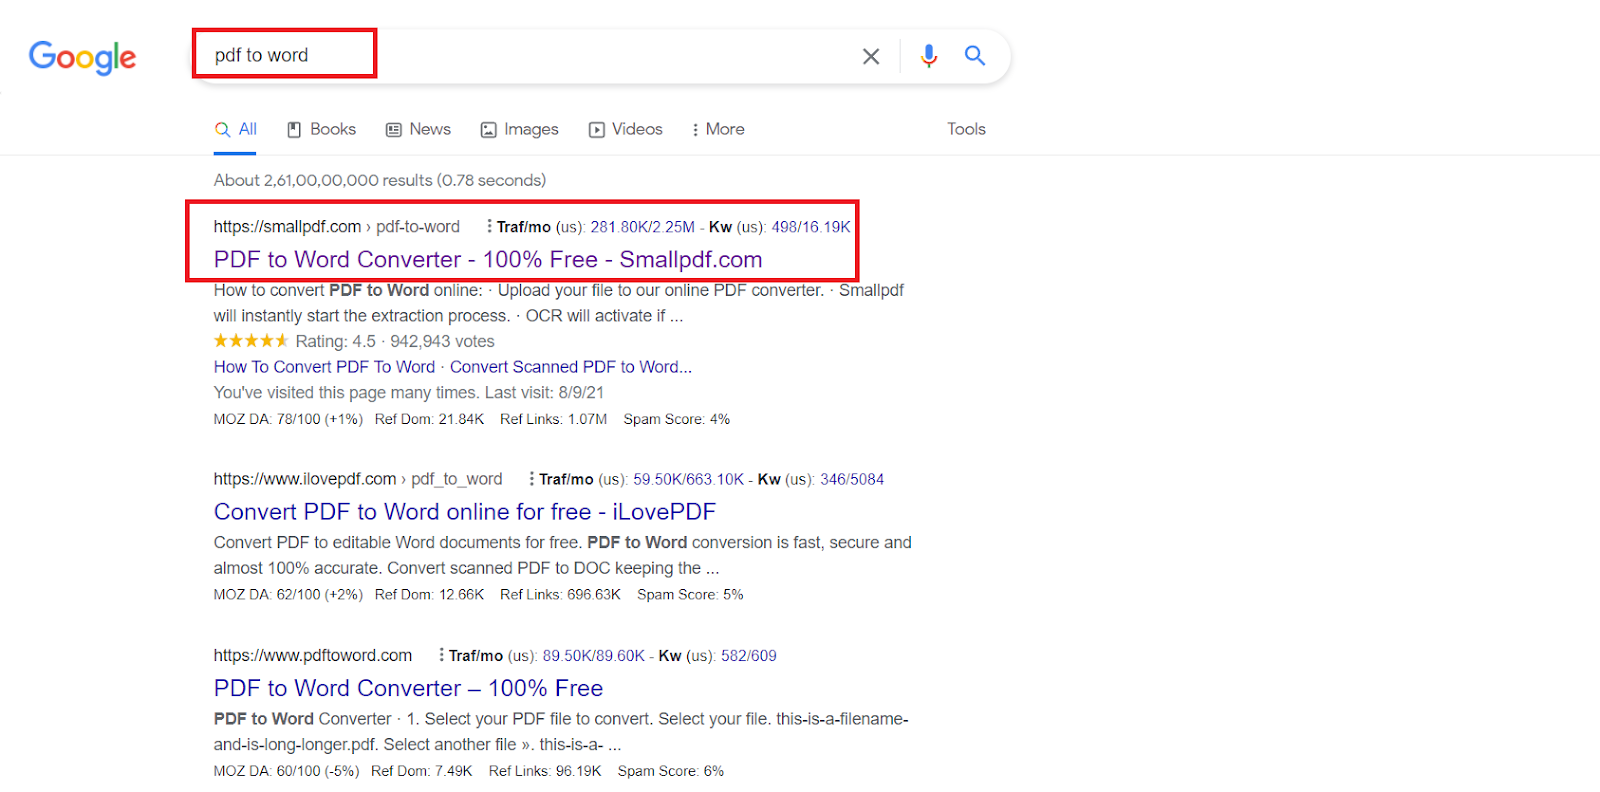This screenshot has height=792, width=1600.
Task: Open the three-dot menu beside pdftoword.com result
Action: [441, 655]
